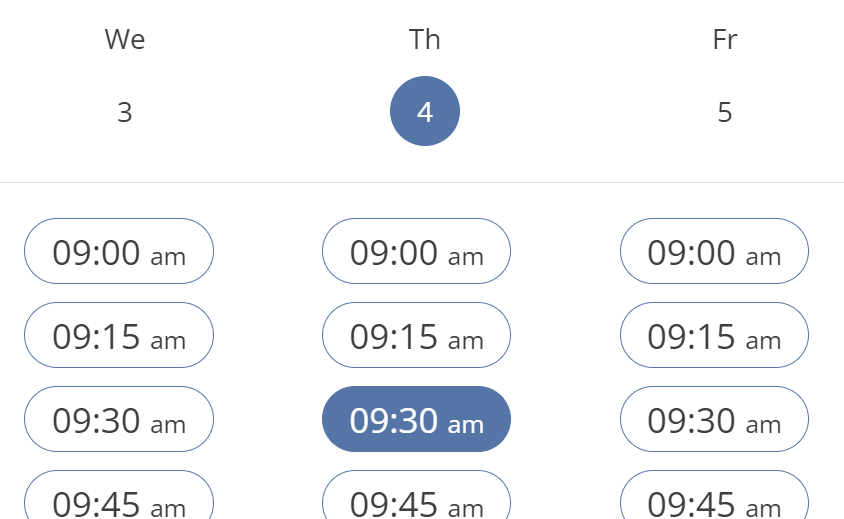This screenshot has height=519, width=844.
Task: Pick the 09:45 am slot under Thursday
Action: [416, 498]
